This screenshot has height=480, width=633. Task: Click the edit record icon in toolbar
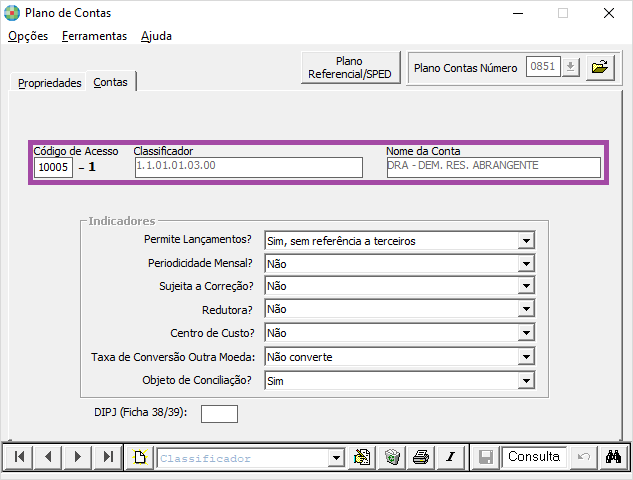[362, 457]
